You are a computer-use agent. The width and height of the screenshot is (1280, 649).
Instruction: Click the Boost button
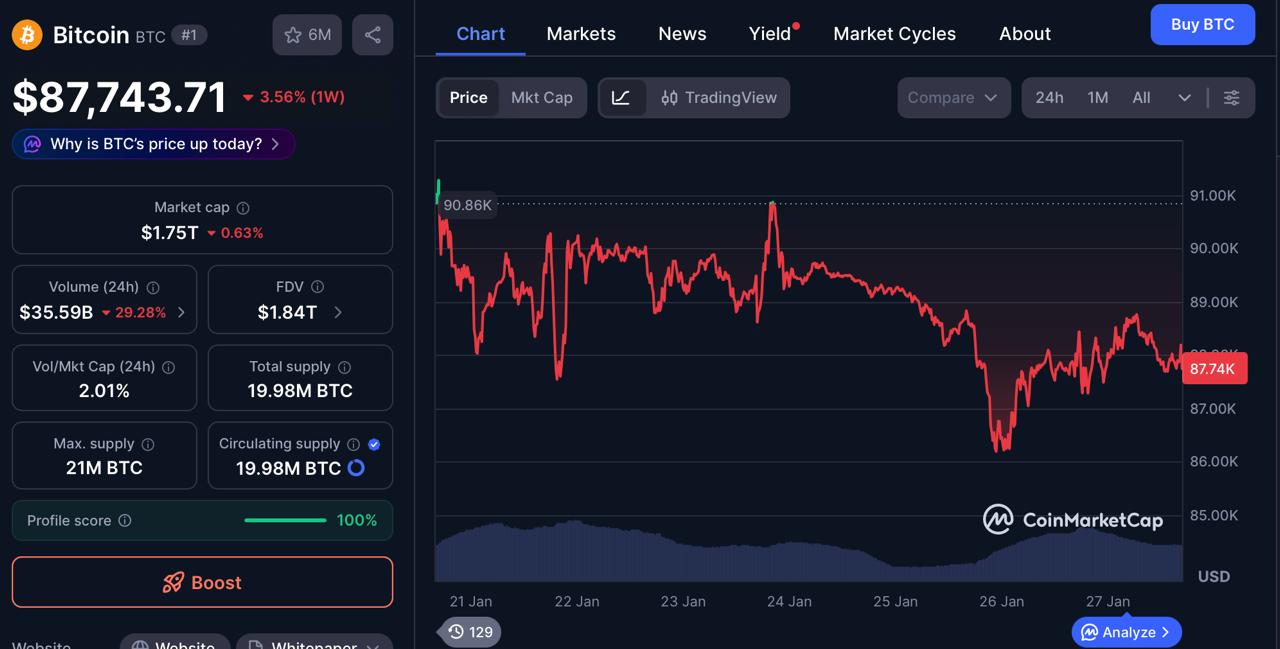pyautogui.click(x=202, y=582)
